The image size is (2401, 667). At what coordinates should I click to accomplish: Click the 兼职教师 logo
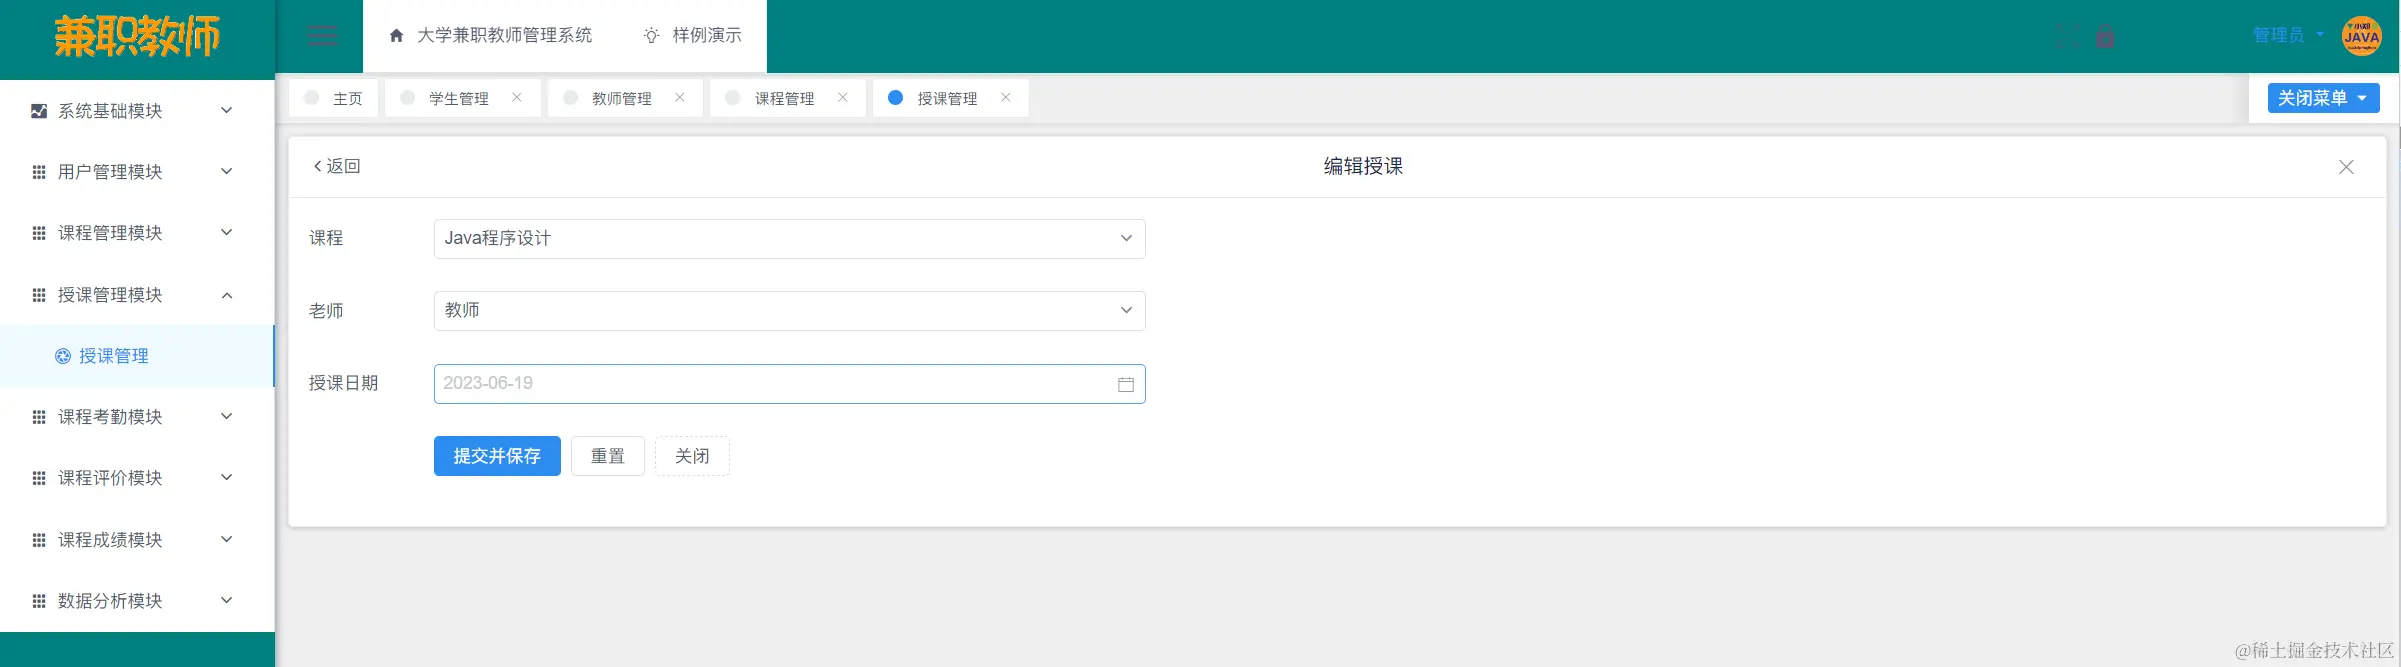(137, 37)
